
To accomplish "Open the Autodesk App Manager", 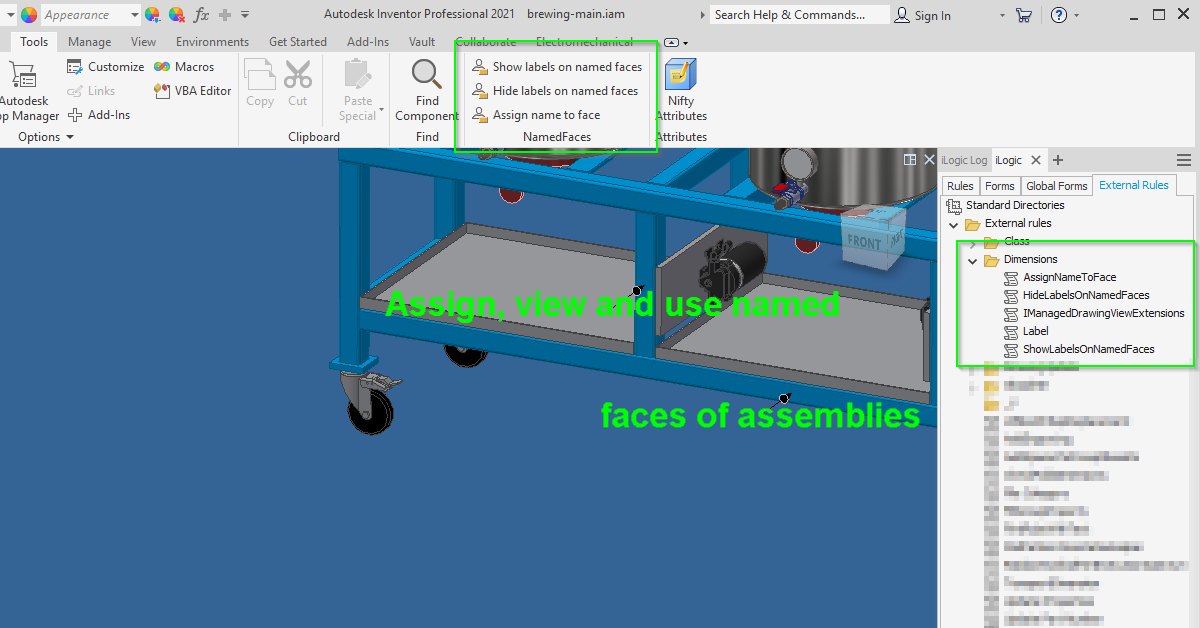I will [x=25, y=90].
